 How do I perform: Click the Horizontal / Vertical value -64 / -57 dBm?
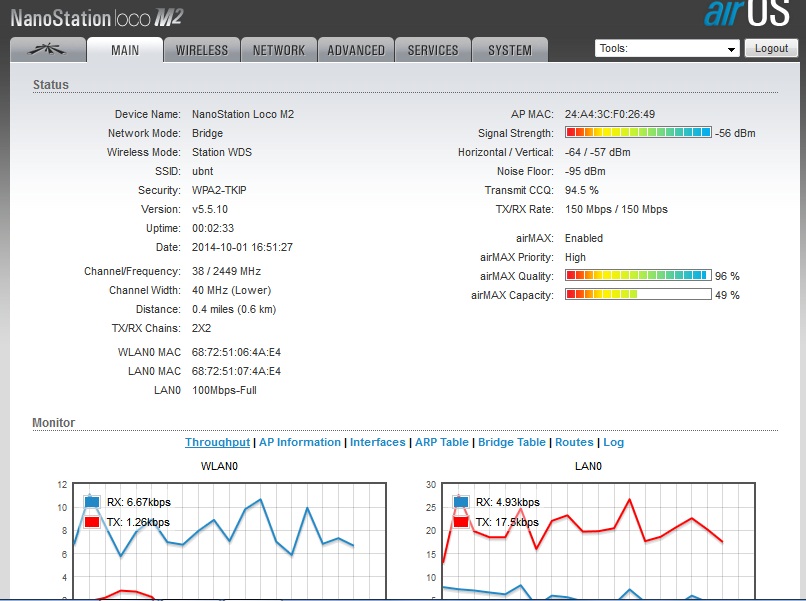tap(597, 152)
